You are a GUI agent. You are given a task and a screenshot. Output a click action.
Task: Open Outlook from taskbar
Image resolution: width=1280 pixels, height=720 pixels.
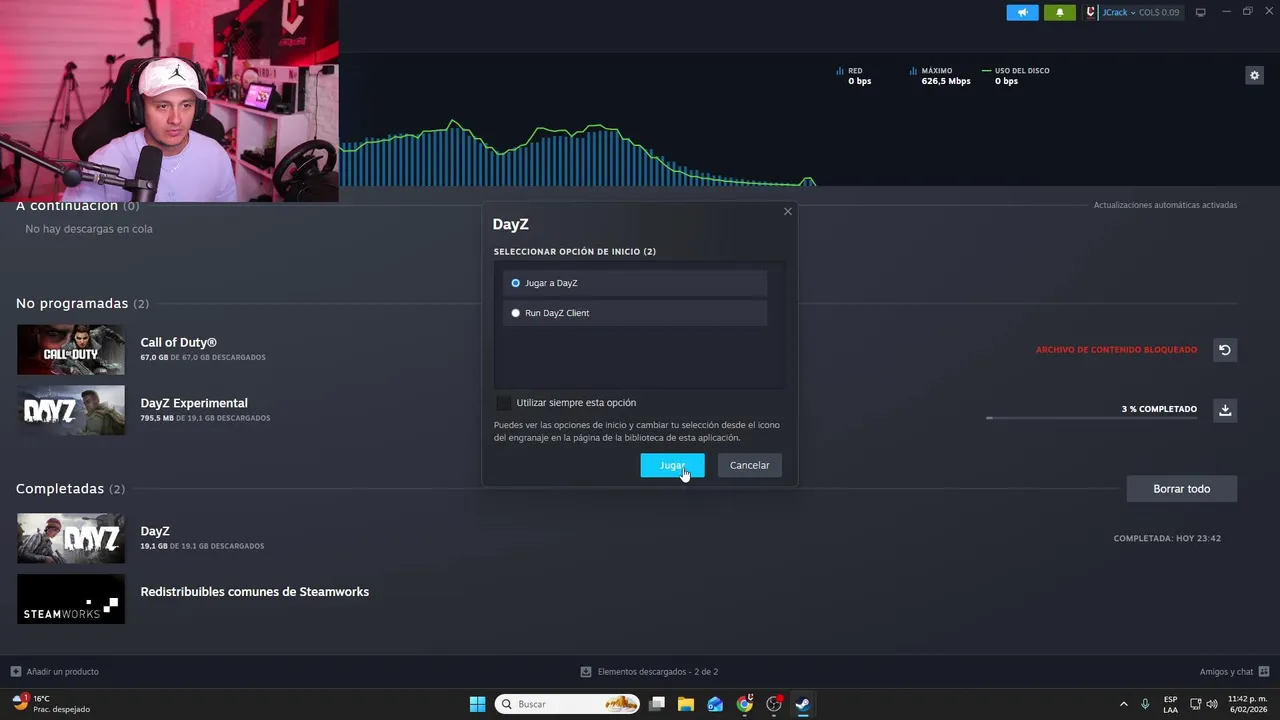pyautogui.click(x=715, y=704)
